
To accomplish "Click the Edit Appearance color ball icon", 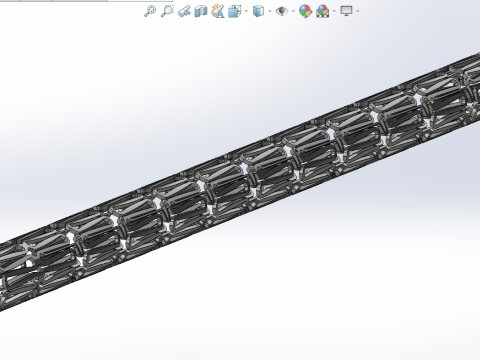I will point(305,11).
